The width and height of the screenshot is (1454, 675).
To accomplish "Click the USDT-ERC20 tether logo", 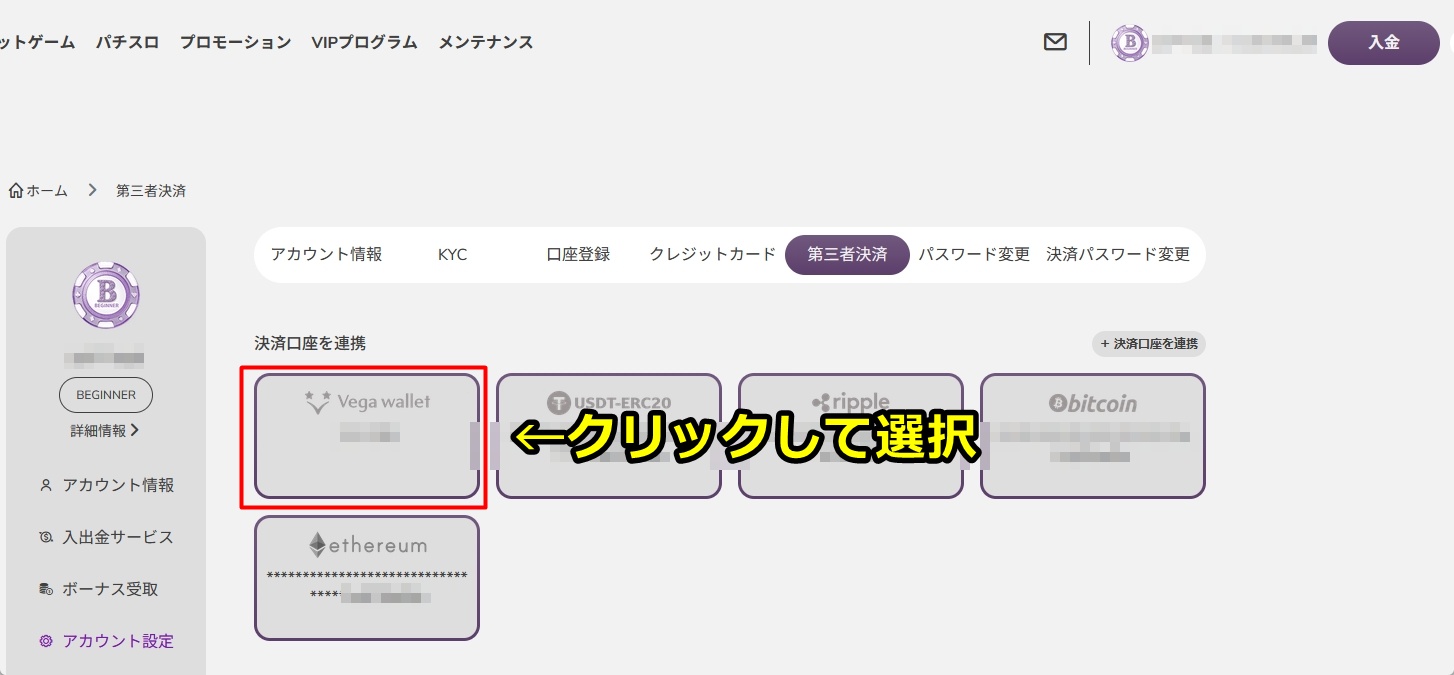I will (609, 402).
